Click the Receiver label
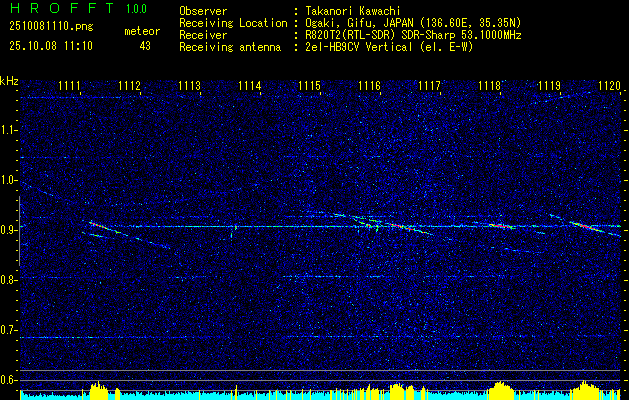The height and width of the screenshot is (400, 629). (203, 35)
